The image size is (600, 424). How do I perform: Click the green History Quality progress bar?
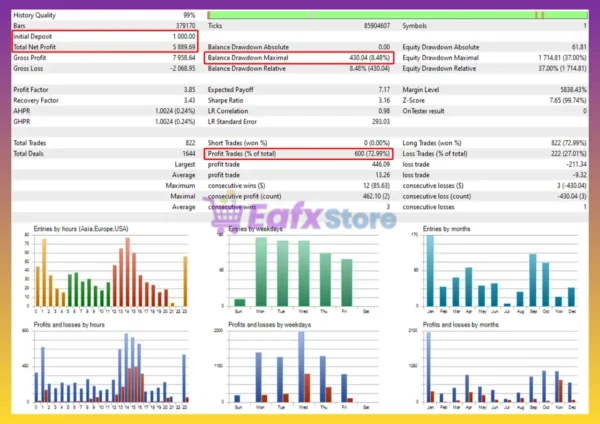point(398,15)
